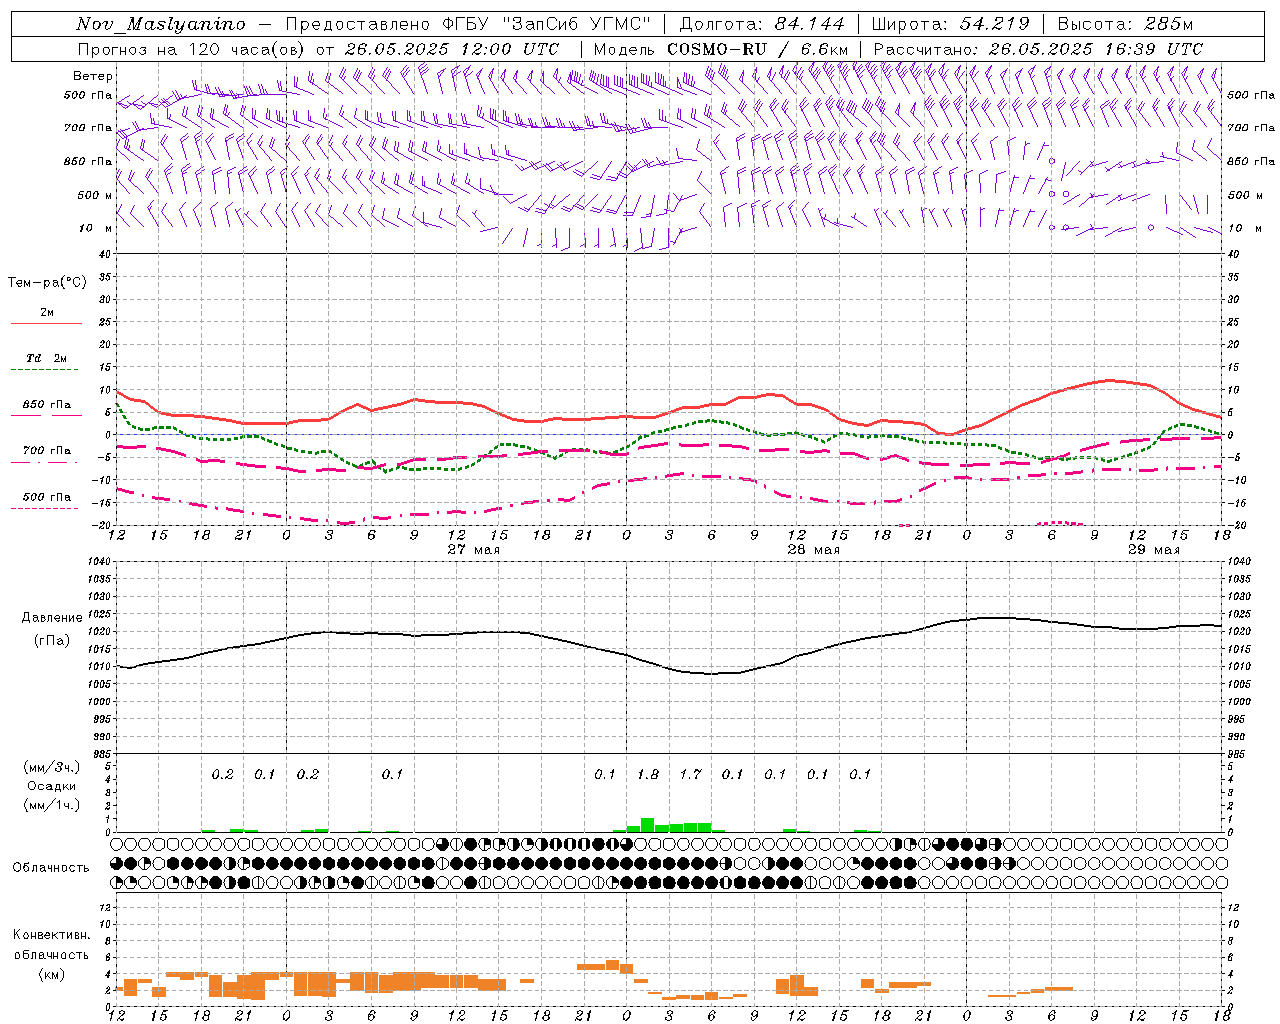Click the tallest green precipitation bar

point(647,825)
